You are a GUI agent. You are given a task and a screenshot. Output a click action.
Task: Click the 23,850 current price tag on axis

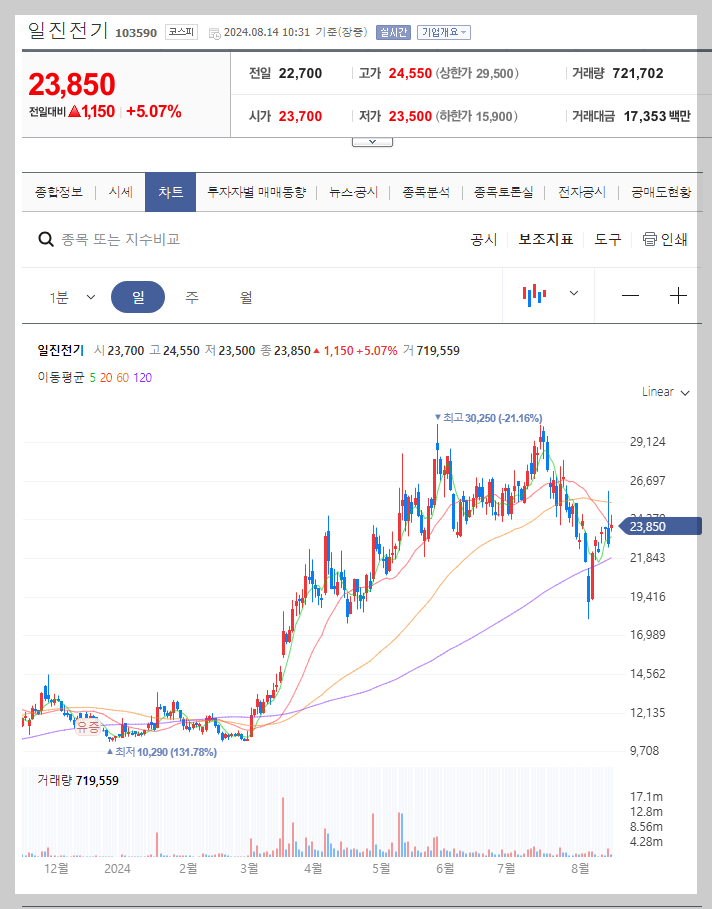click(660, 526)
